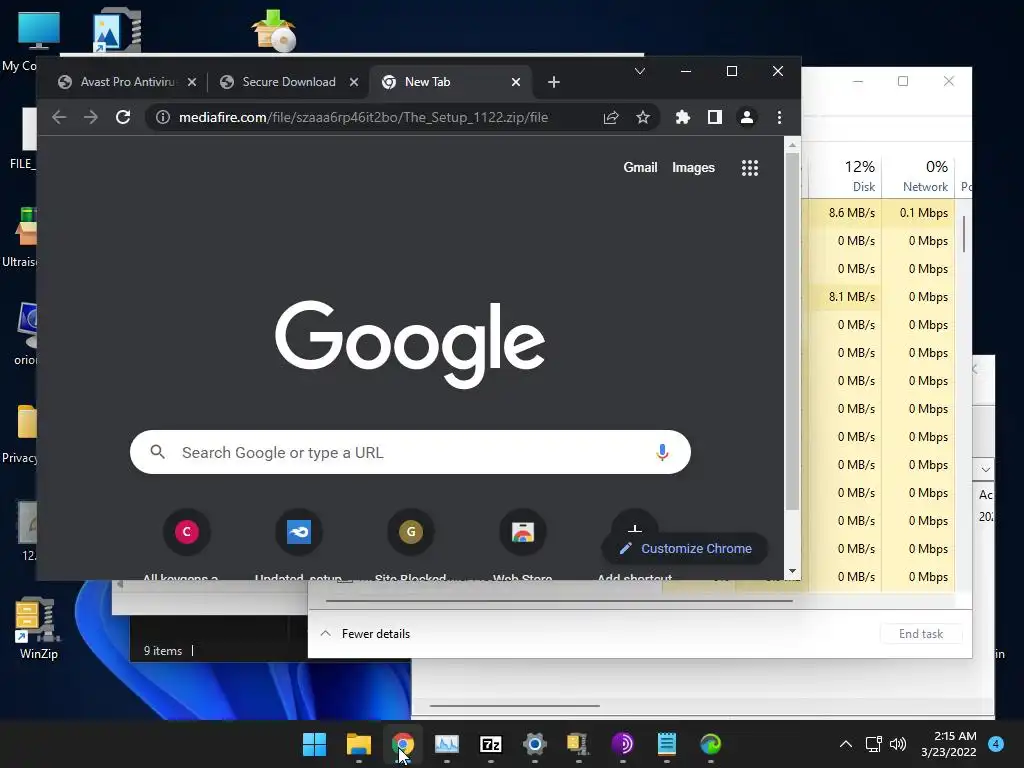This screenshot has height=768, width=1024.
Task: Share this page icon in address bar
Action: click(611, 117)
